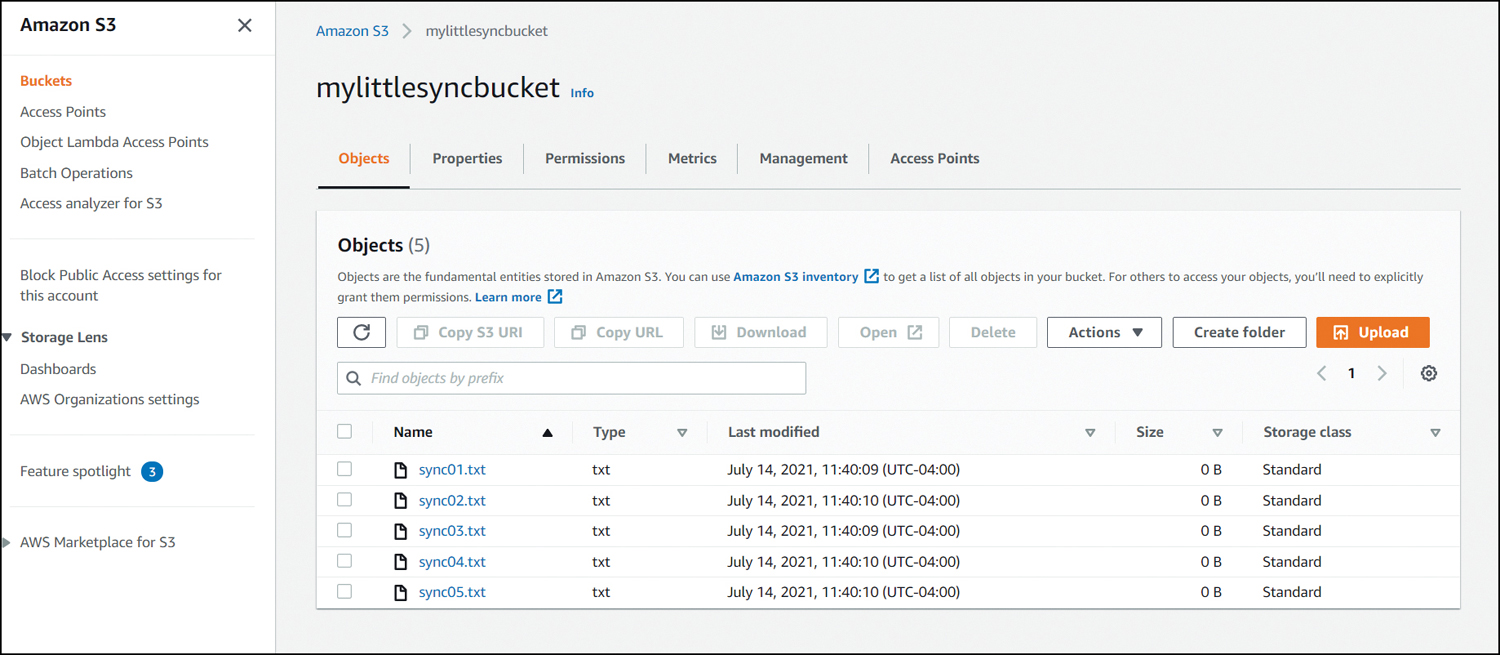Click Info link beside bucket name
Viewport: 1500px width, 655px height.
click(x=582, y=93)
